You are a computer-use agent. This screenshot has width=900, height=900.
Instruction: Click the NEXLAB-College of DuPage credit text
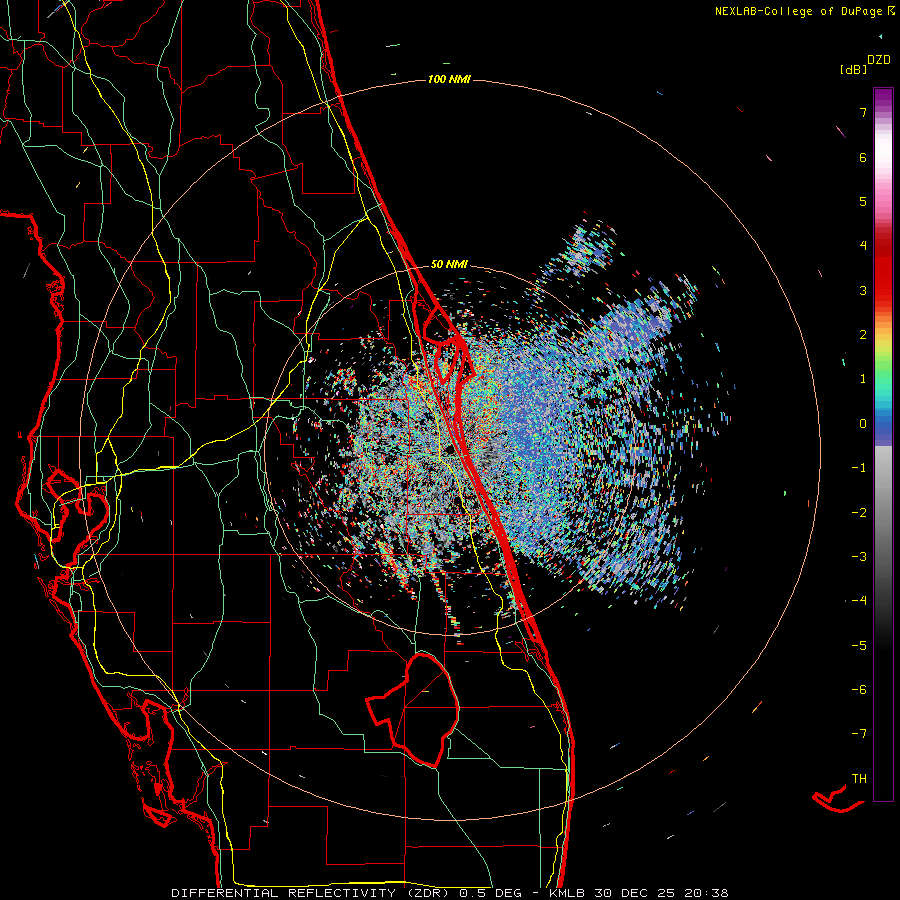click(x=798, y=11)
